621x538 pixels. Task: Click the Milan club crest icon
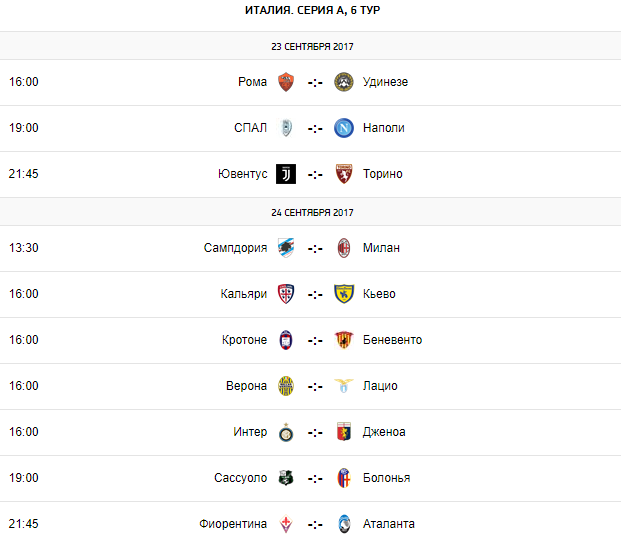pos(344,248)
